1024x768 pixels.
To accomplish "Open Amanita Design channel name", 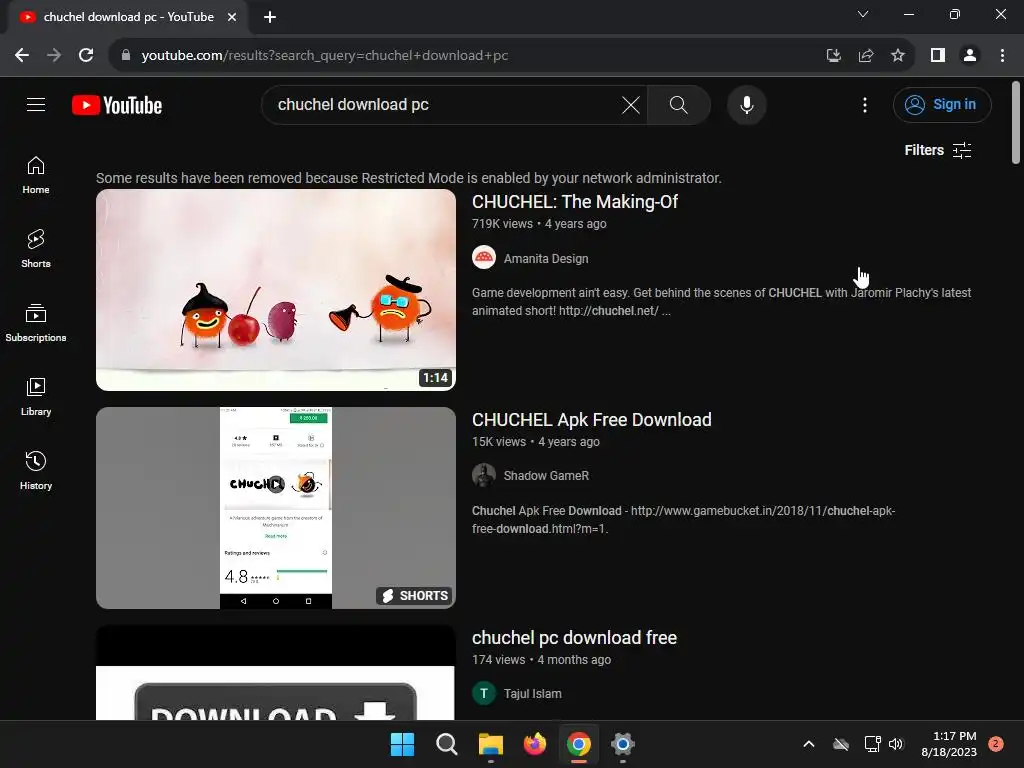I will (x=546, y=259).
